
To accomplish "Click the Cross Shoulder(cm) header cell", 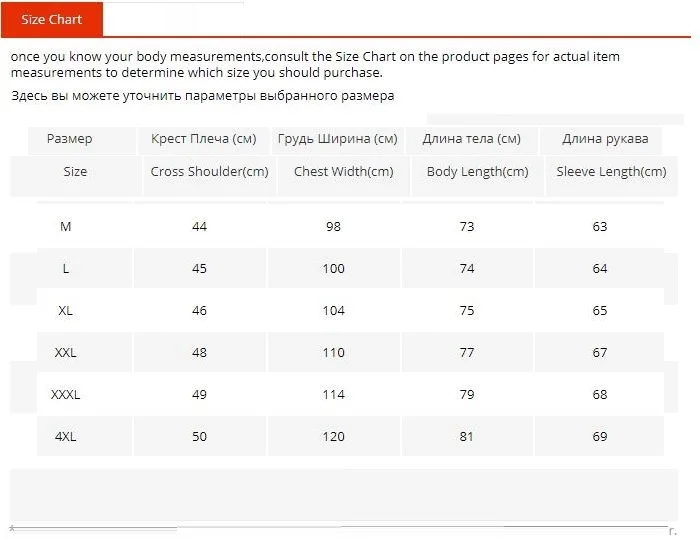I will (x=209, y=172).
